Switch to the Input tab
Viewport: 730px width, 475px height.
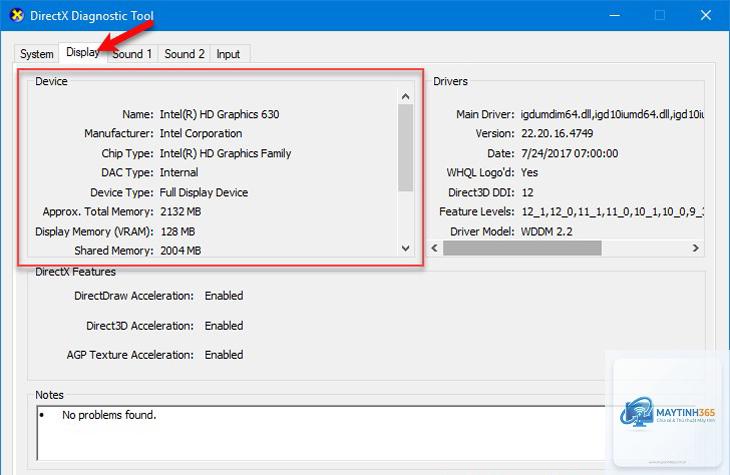228,54
